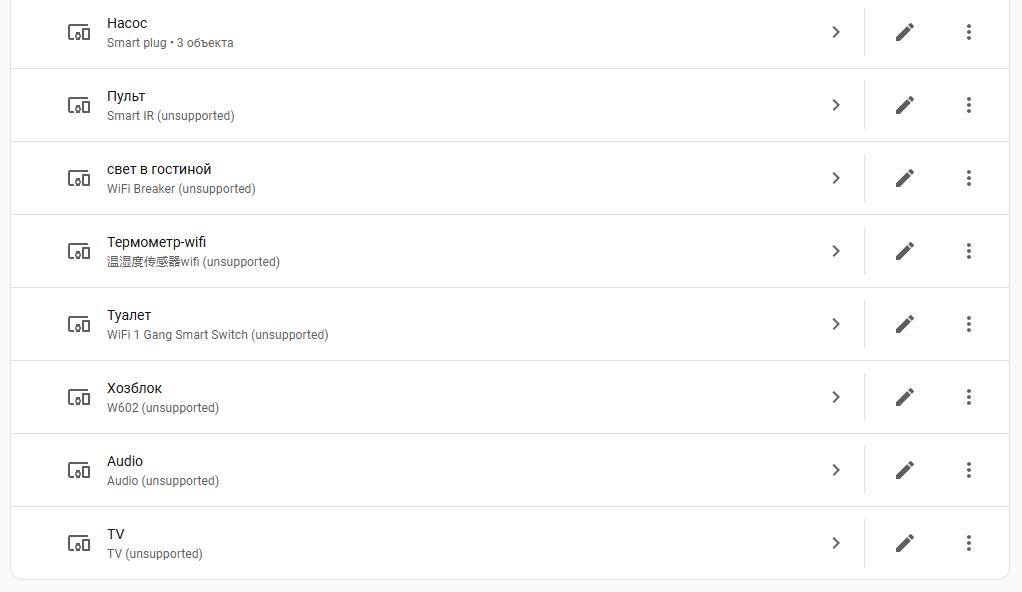Edit the Насос device with pencil icon
Screen dimensions: 1022x592
click(x=905, y=32)
